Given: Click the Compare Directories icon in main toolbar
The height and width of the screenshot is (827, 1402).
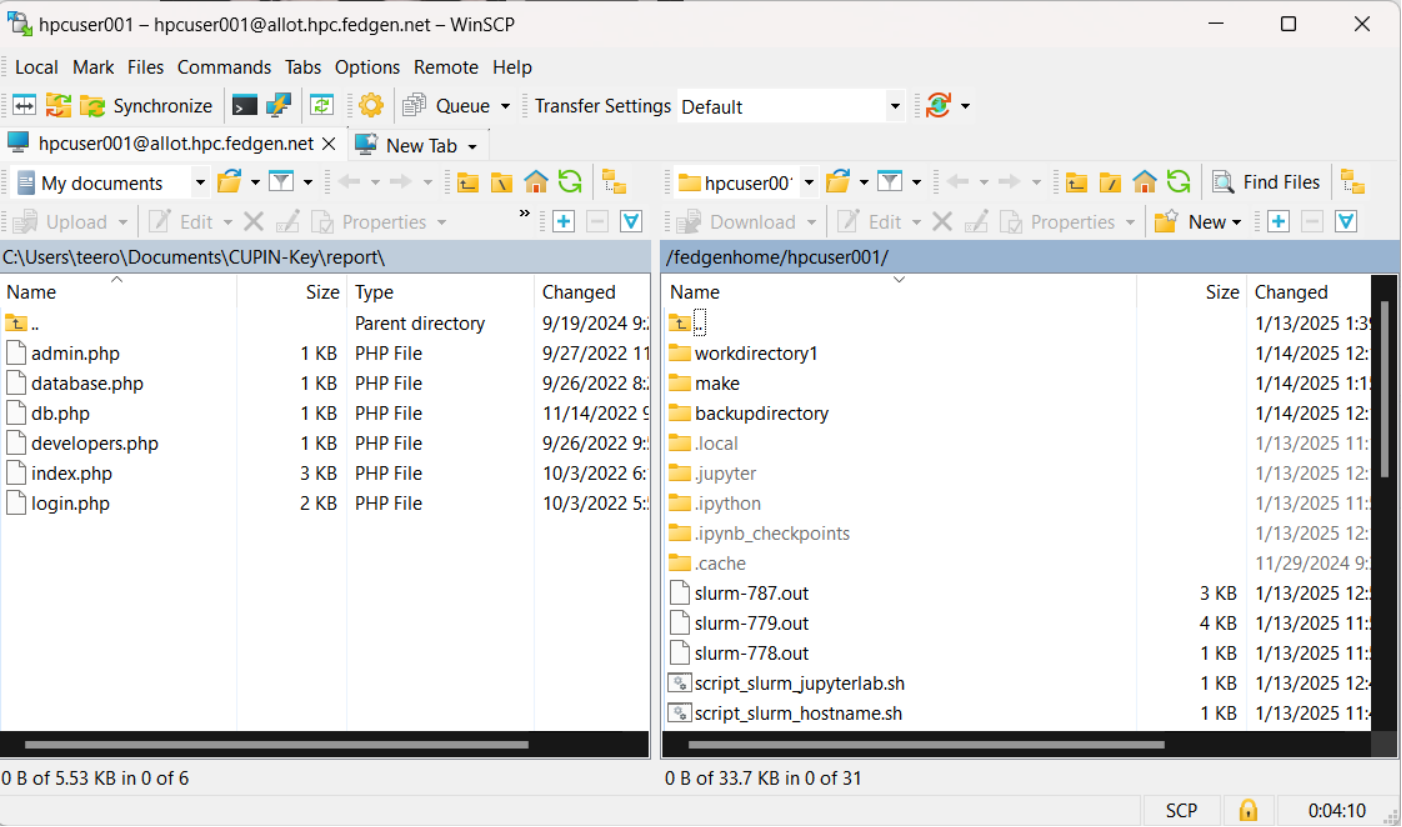Looking at the screenshot, I should (x=25, y=105).
